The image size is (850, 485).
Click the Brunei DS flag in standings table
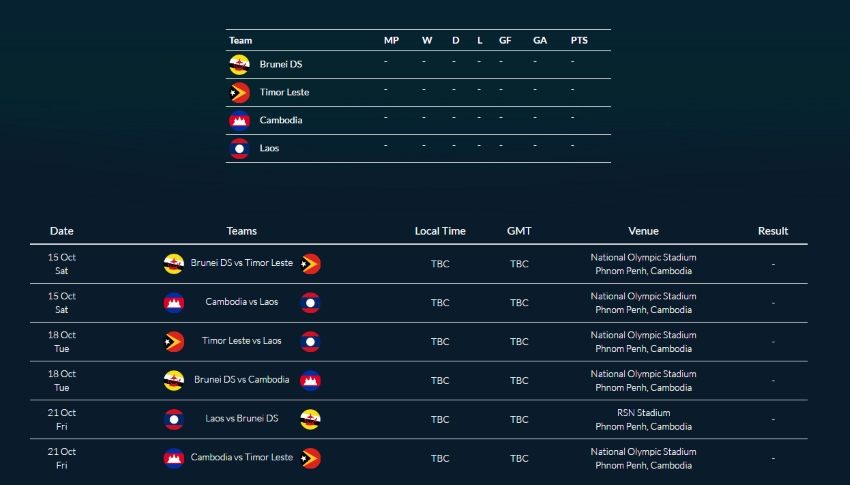point(239,64)
